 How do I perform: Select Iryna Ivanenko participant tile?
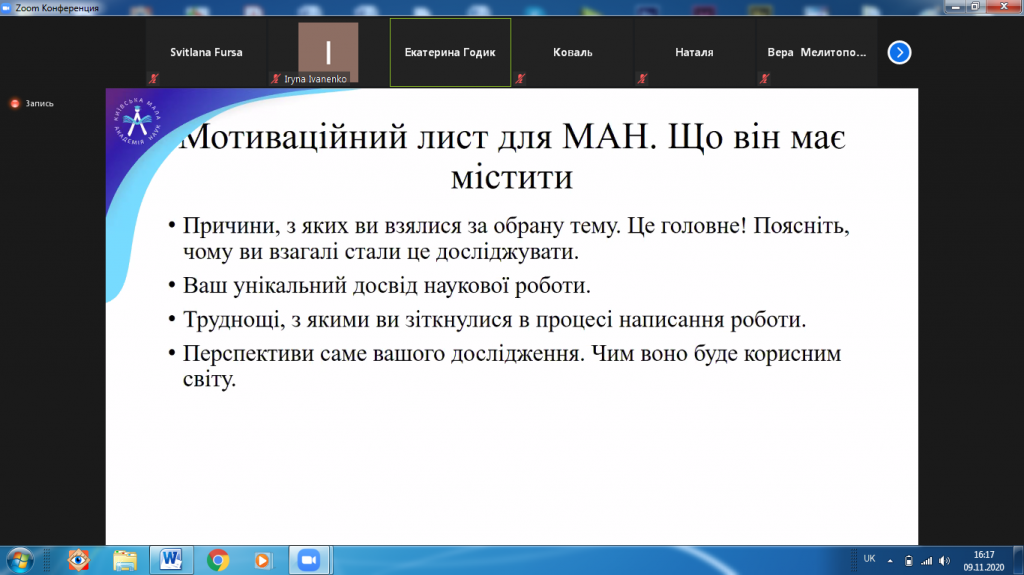328,52
